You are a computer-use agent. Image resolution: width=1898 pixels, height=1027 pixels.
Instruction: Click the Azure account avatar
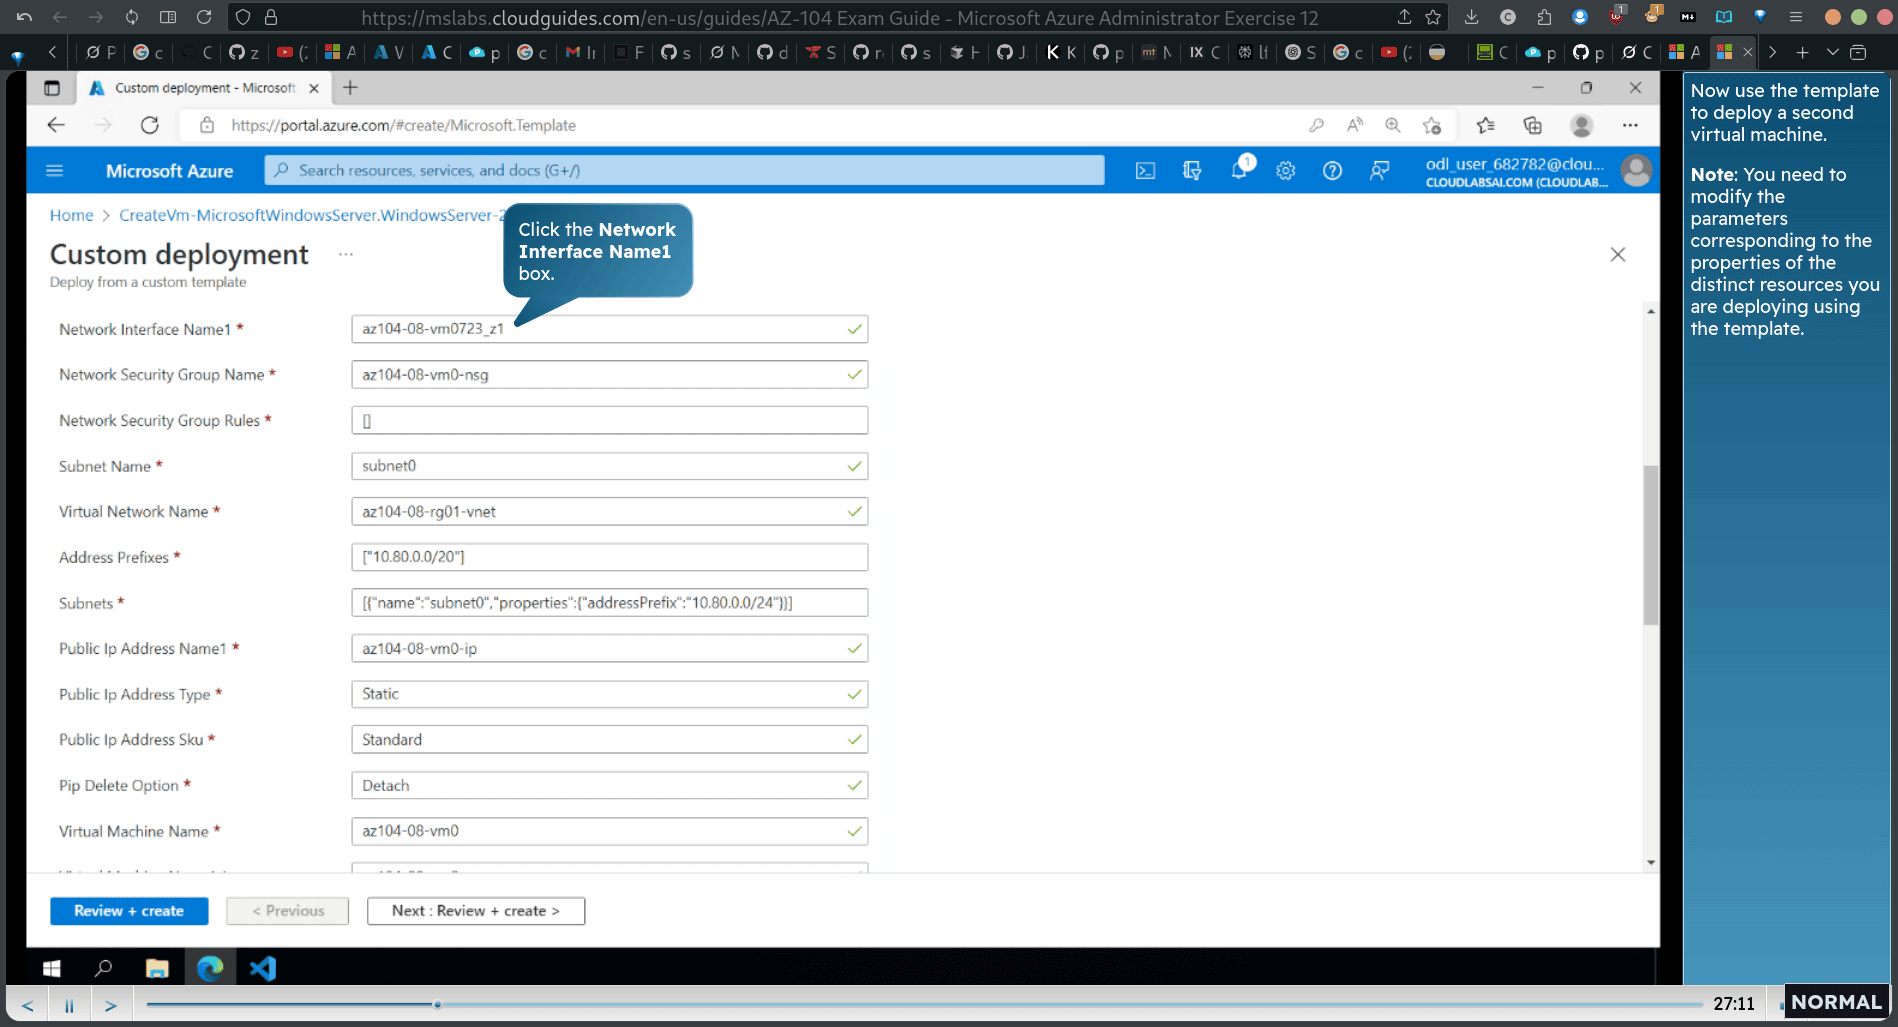[1636, 171]
